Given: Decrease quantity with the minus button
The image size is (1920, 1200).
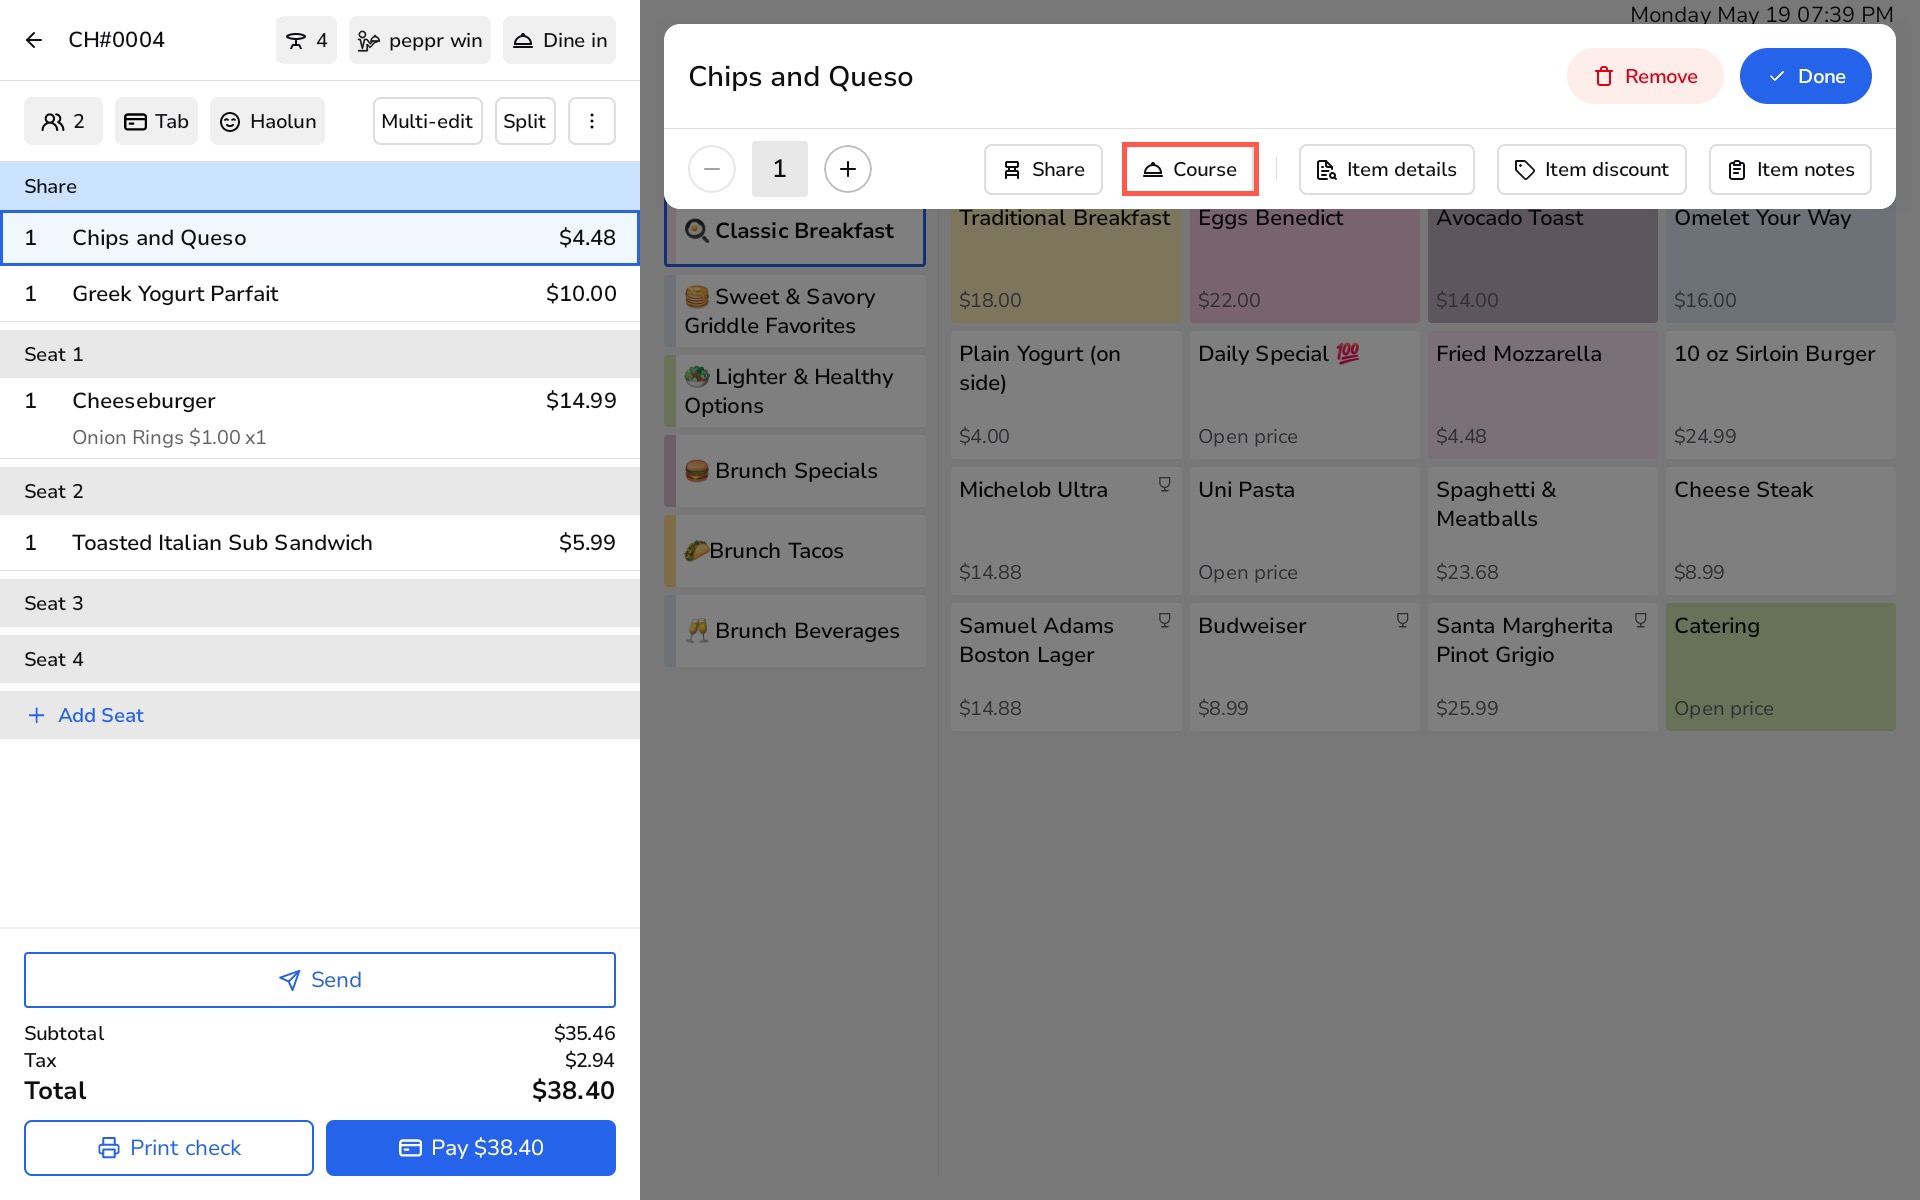Looking at the screenshot, I should click(x=712, y=169).
